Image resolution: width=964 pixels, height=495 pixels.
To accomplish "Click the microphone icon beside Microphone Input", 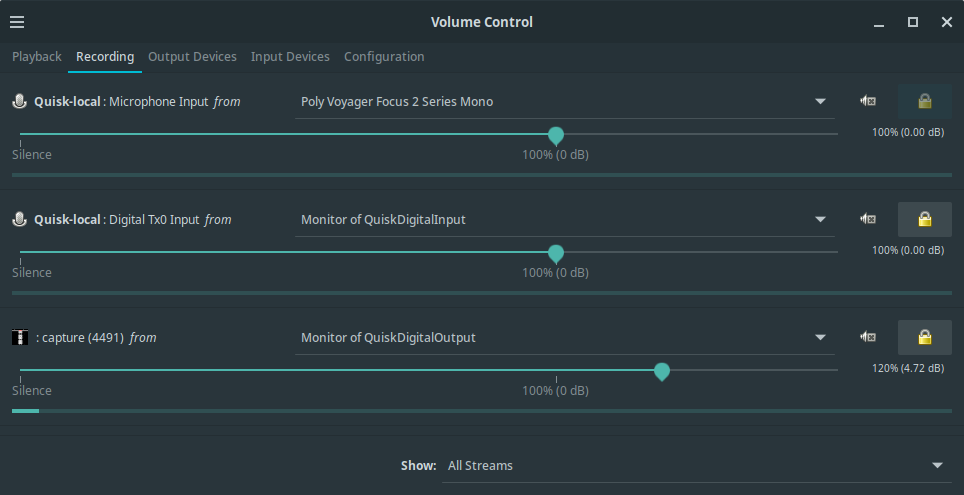I will pos(20,101).
